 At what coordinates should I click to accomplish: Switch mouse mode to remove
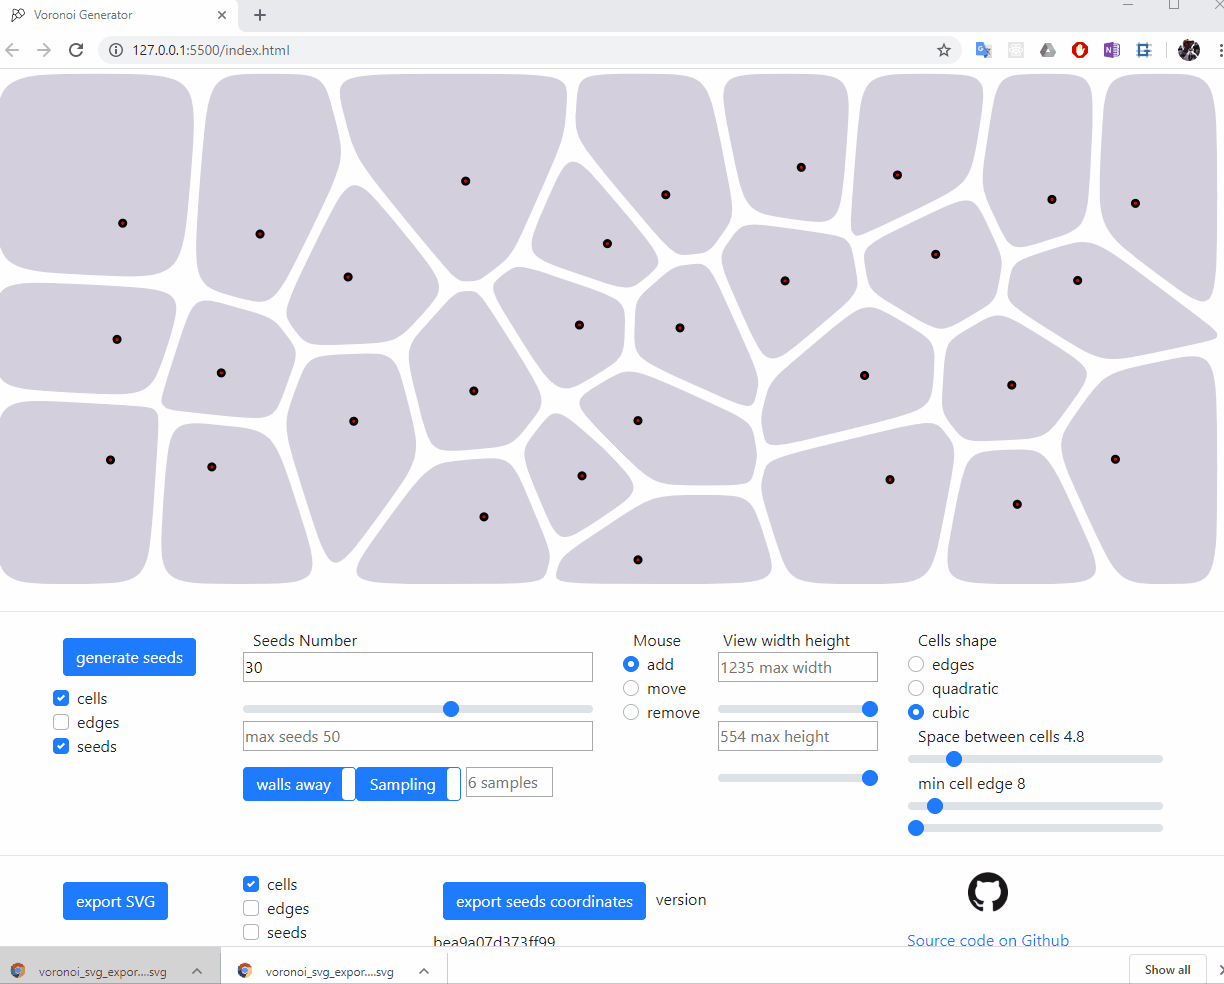[x=630, y=712]
